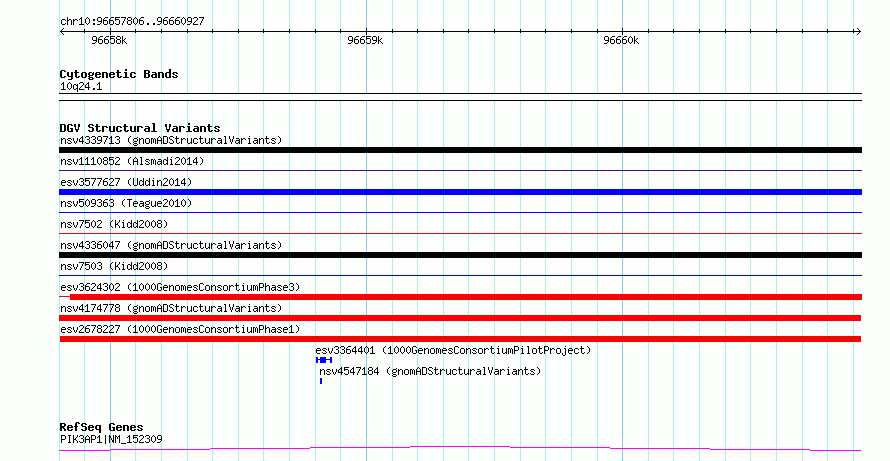
Task: Click the RefSeq Genes track heading
Action: [101, 427]
